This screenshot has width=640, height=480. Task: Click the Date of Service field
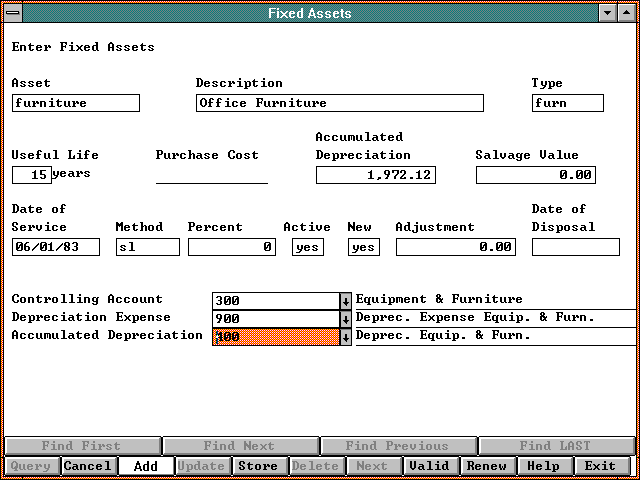(x=56, y=247)
